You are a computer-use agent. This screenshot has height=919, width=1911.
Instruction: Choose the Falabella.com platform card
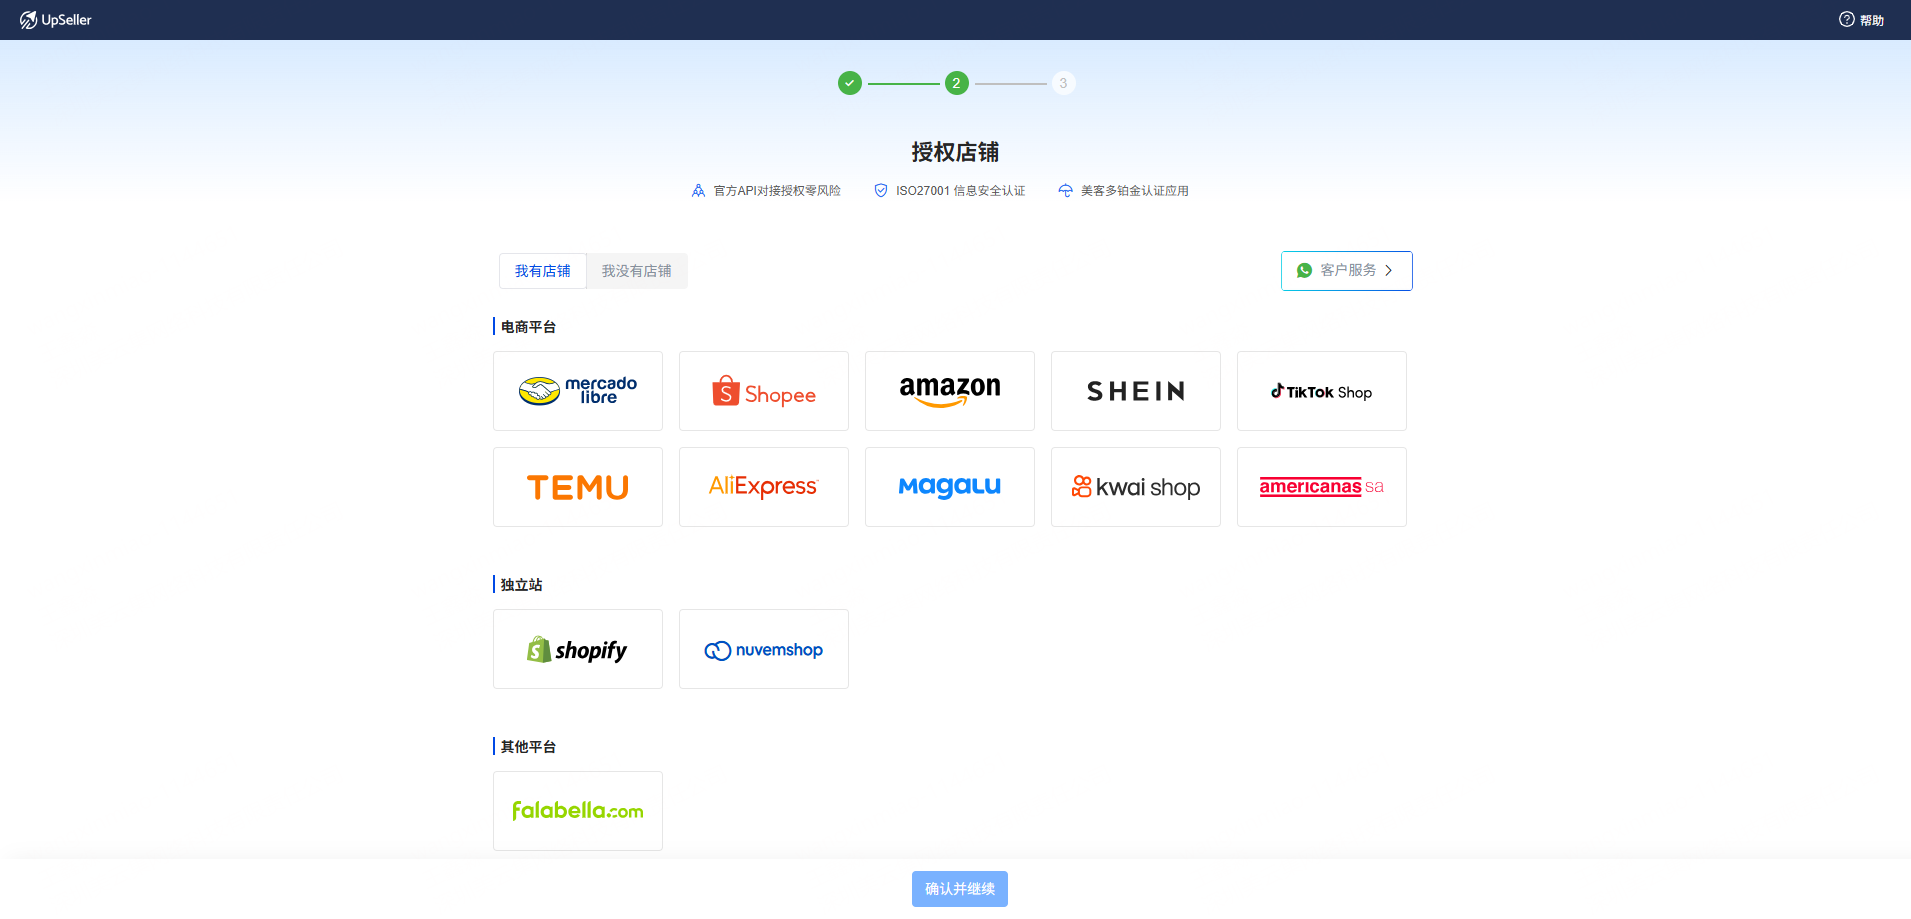pyautogui.click(x=578, y=811)
